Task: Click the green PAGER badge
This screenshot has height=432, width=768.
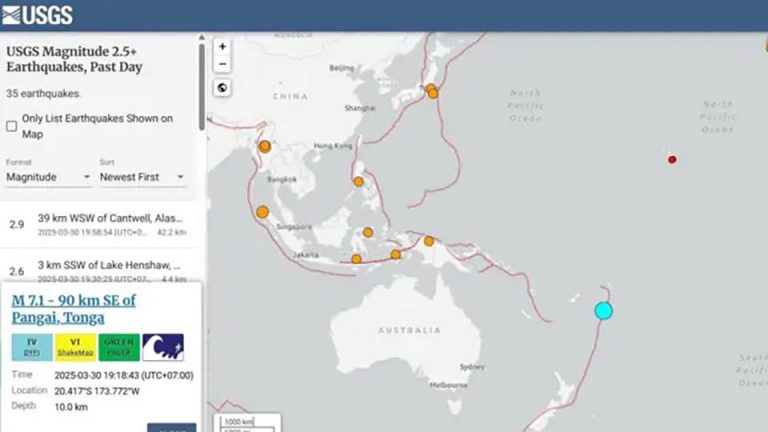Action: [119, 347]
